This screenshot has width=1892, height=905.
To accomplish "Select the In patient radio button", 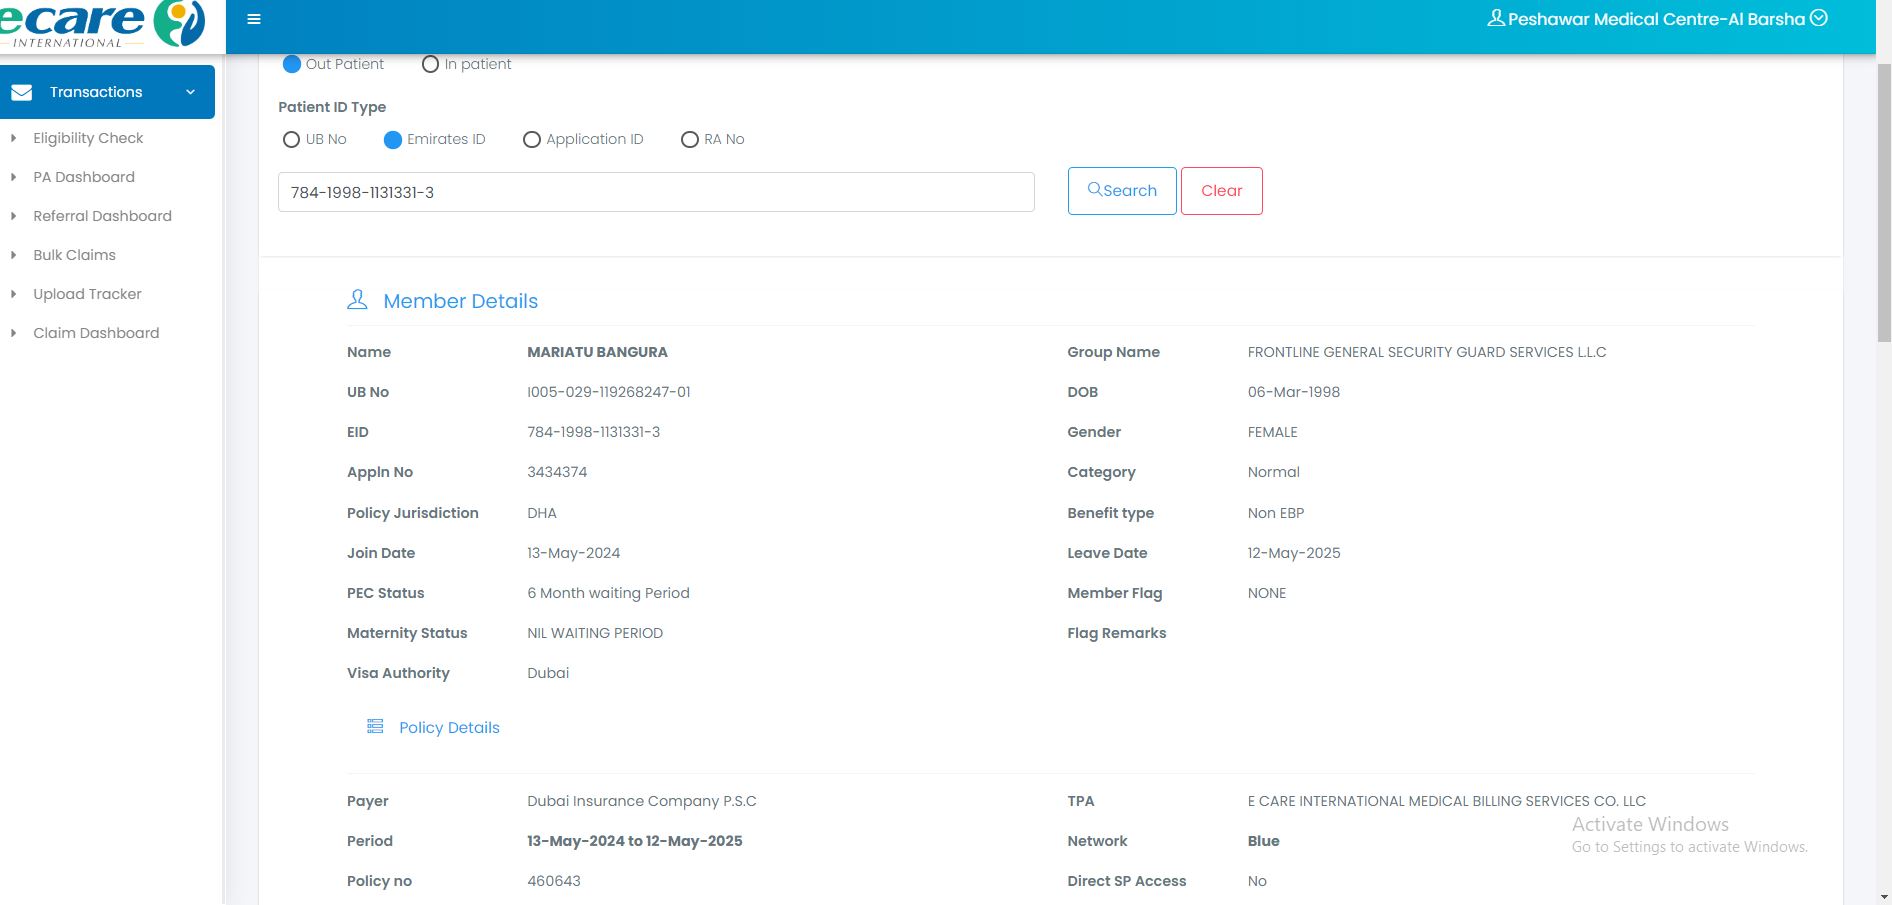I will tap(430, 64).
